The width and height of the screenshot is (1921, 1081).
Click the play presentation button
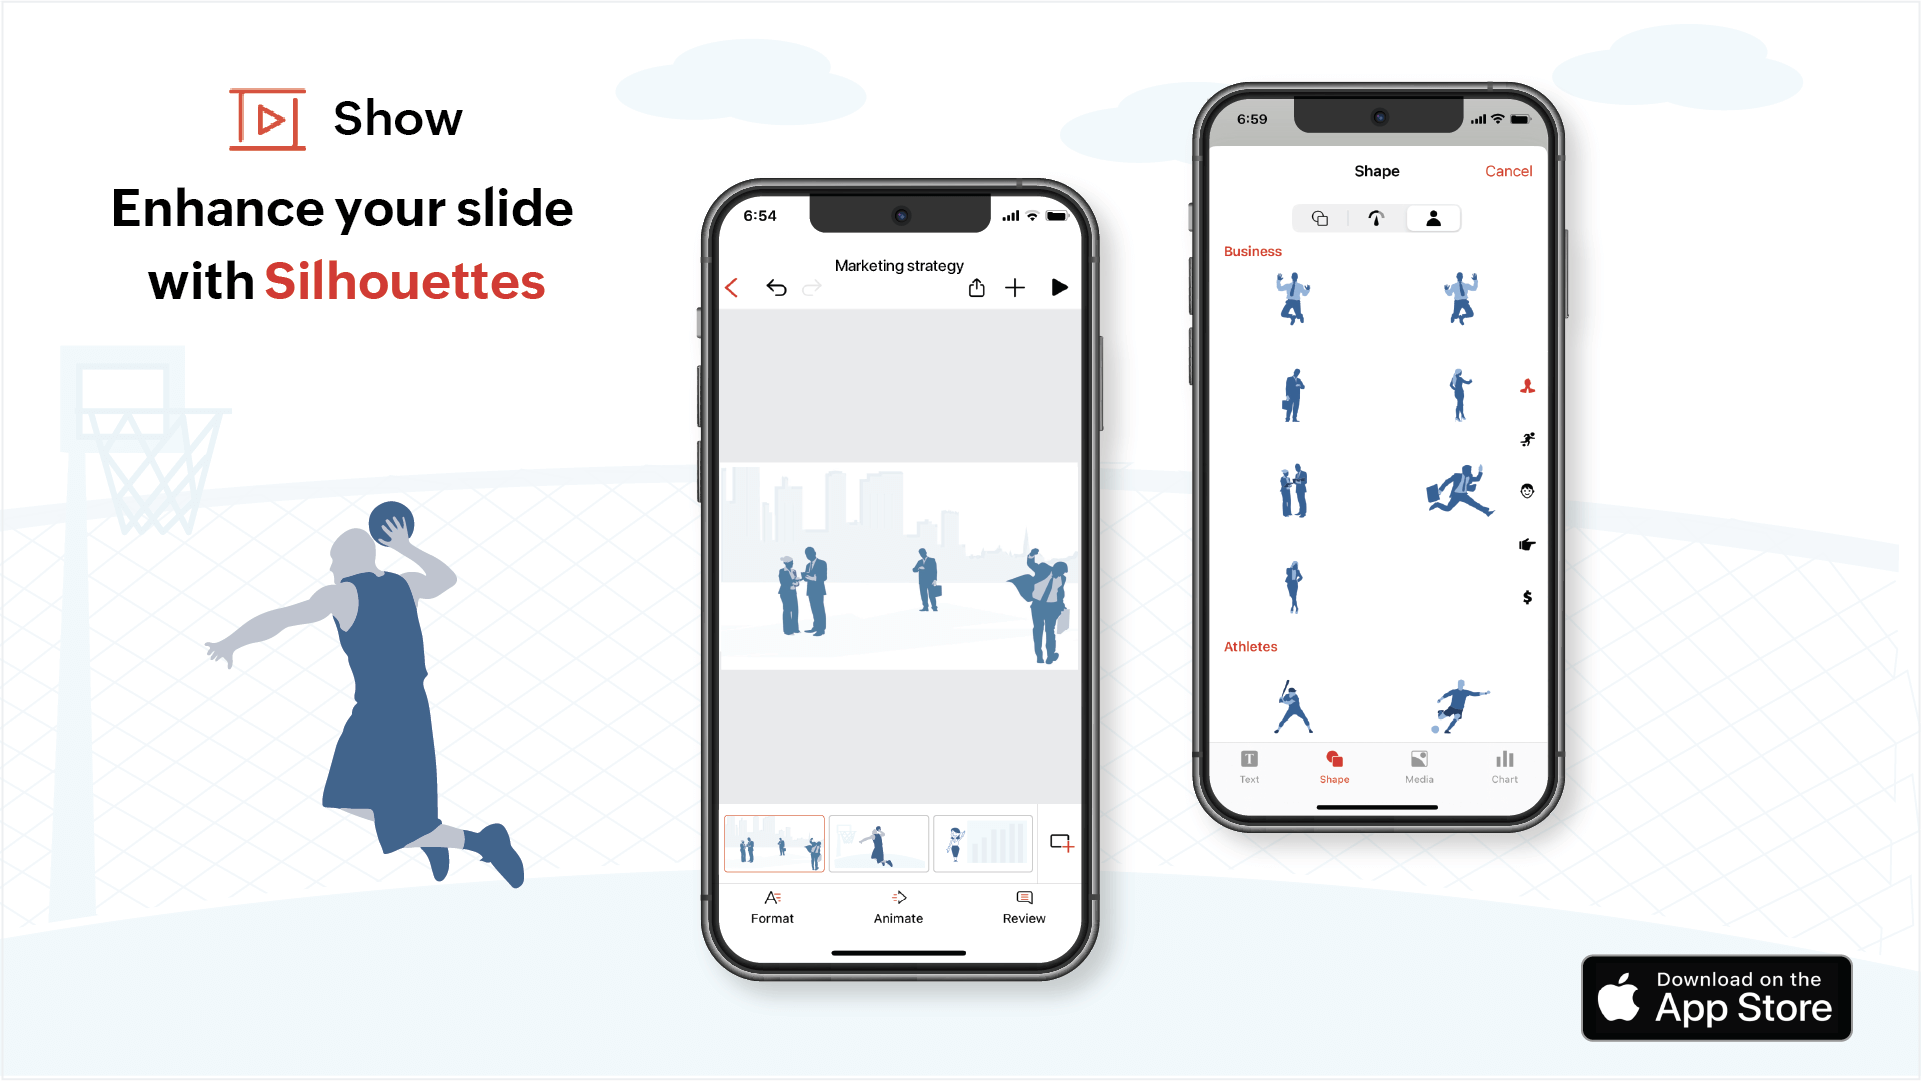pos(1061,289)
